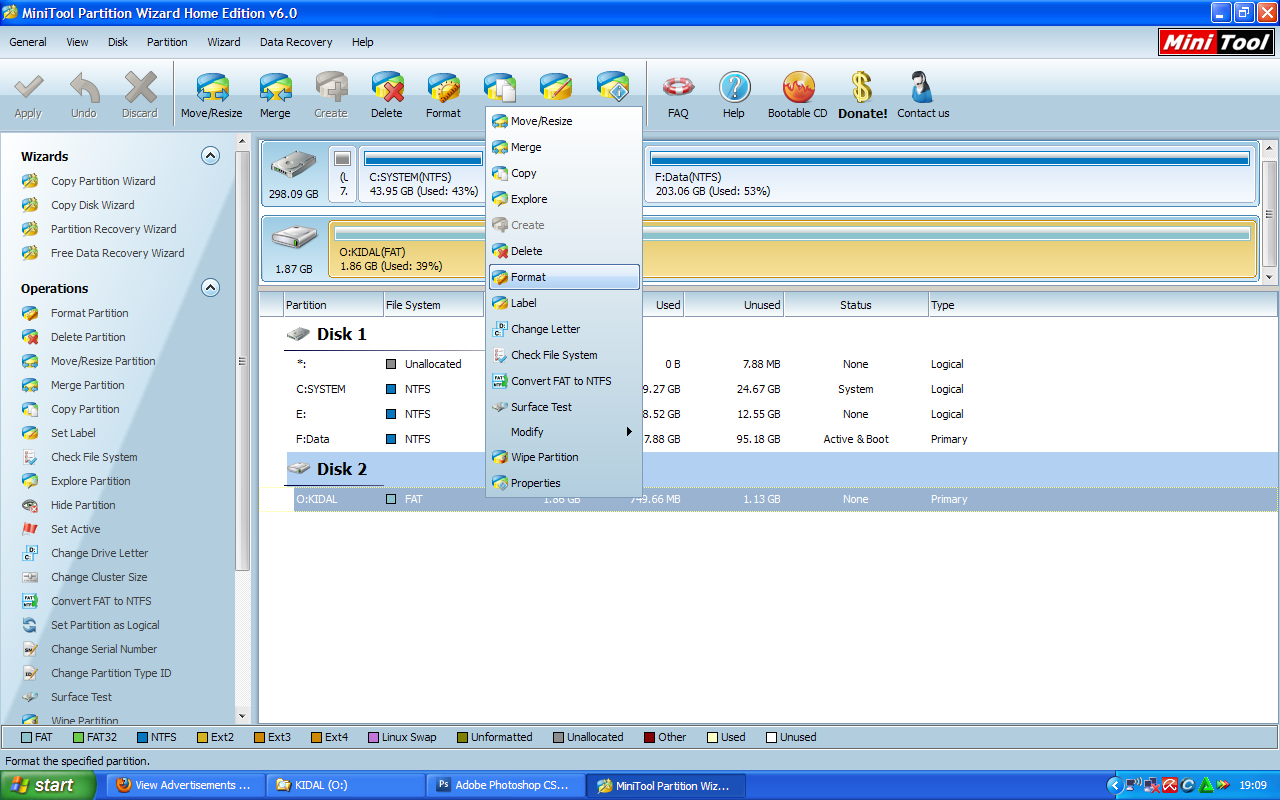Select F:Data partition block in disk map
1280x800 pixels.
[x=951, y=174]
